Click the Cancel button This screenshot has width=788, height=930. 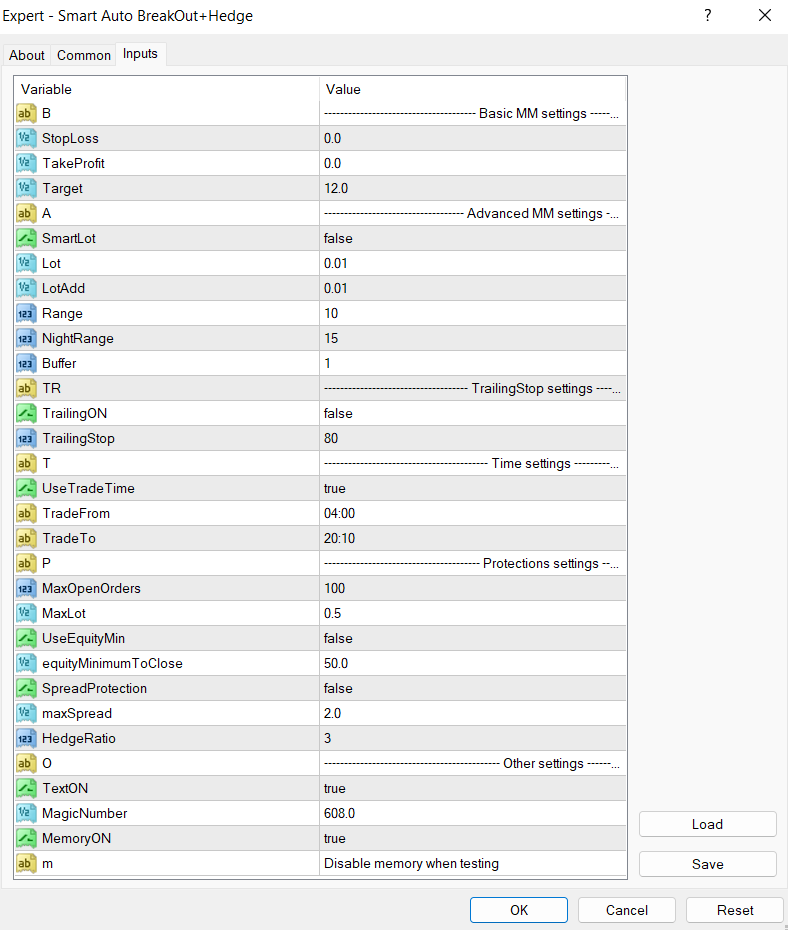(627, 910)
